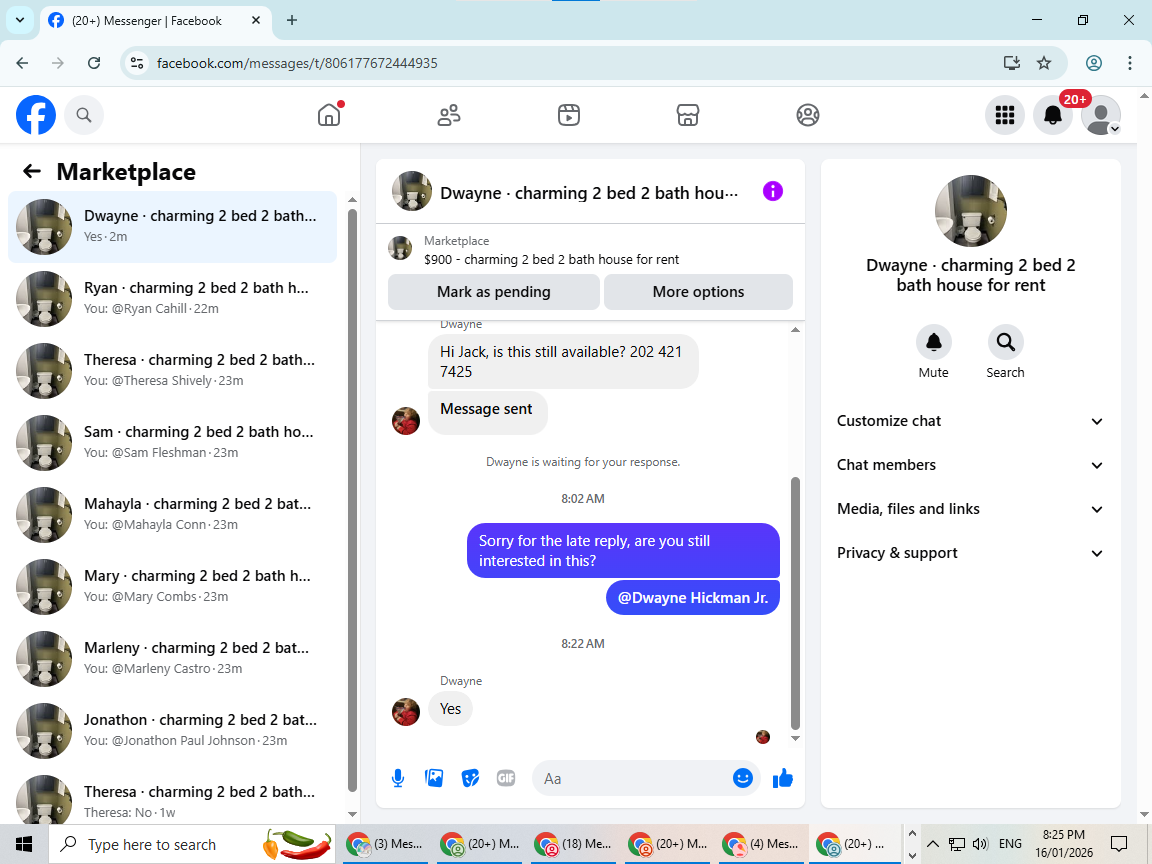Viewport: 1152px width, 864px height.
Task: Open Theresa Shively conversation
Action: 173,371
